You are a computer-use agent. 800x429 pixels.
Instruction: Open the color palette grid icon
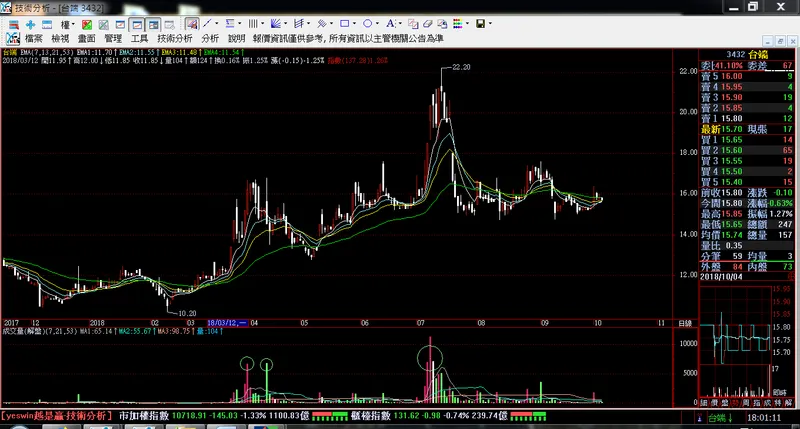click(x=457, y=23)
